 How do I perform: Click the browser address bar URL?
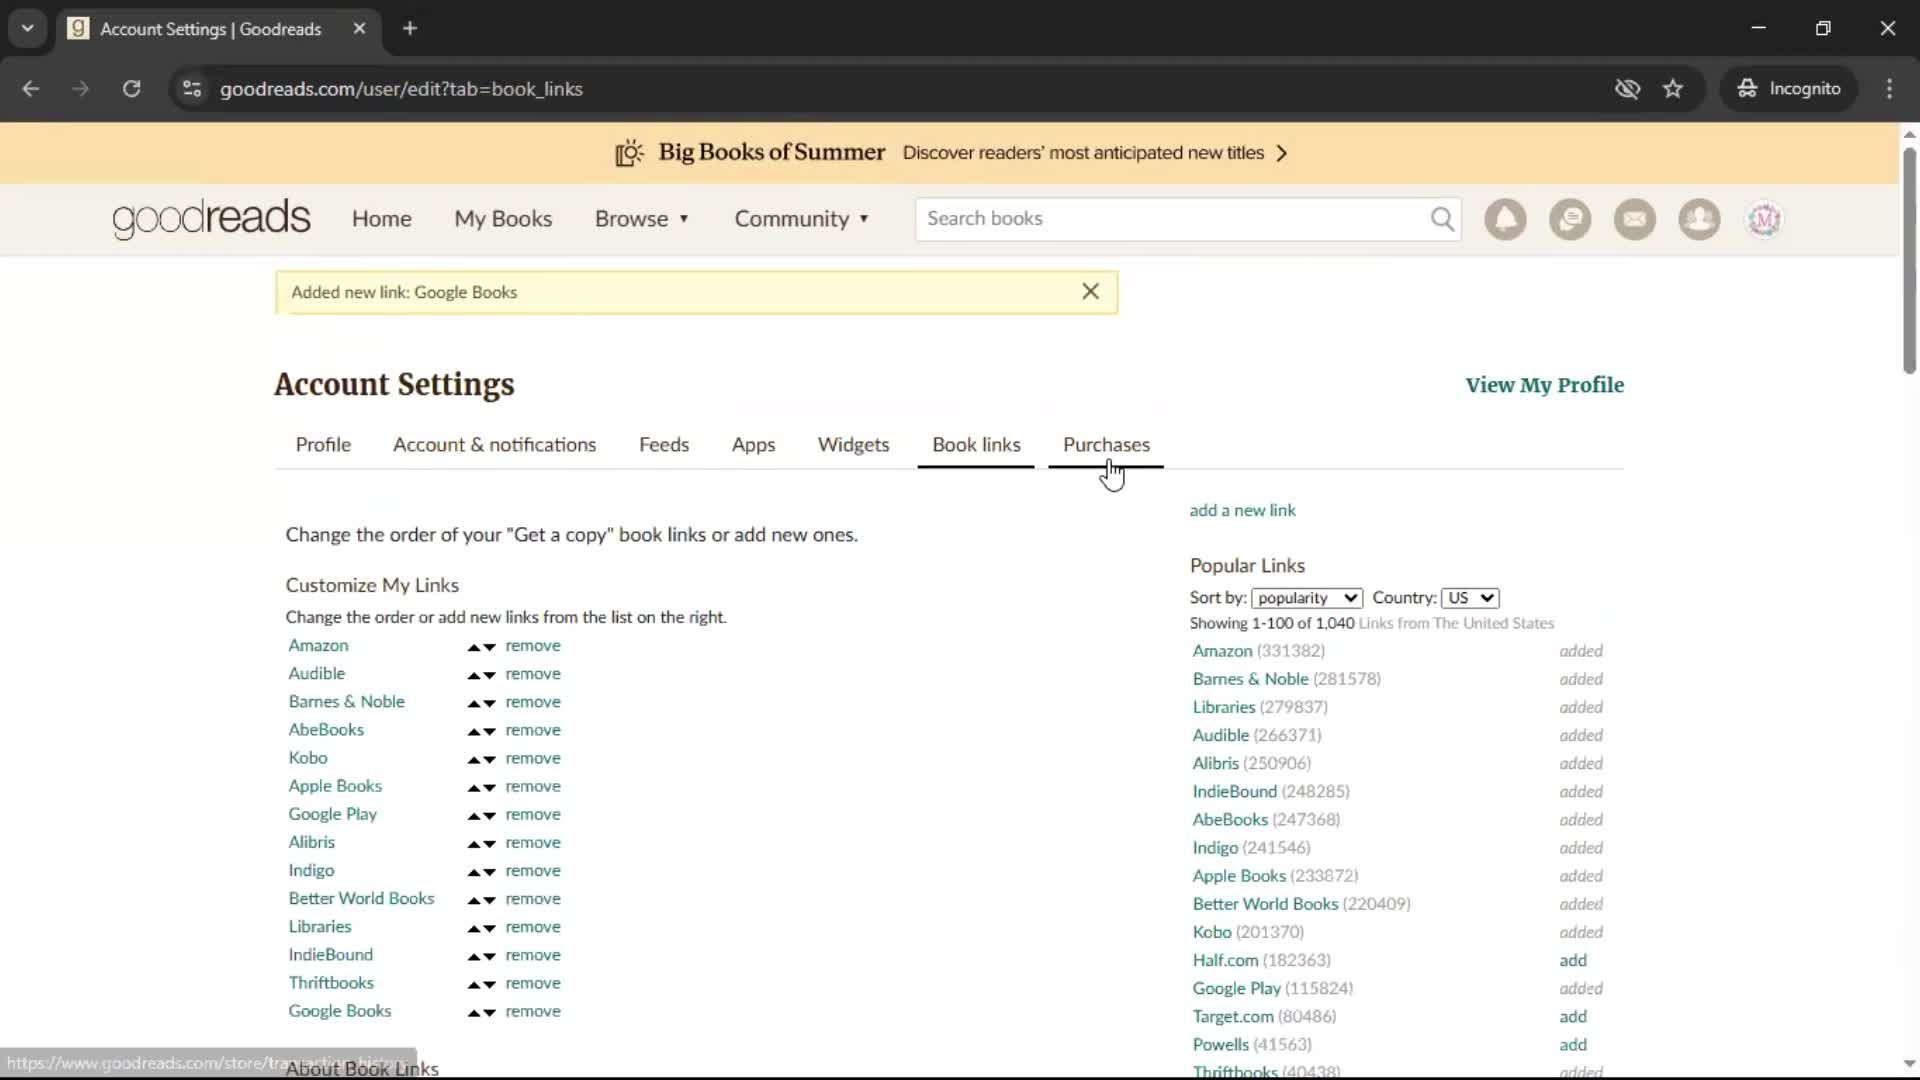coord(401,89)
